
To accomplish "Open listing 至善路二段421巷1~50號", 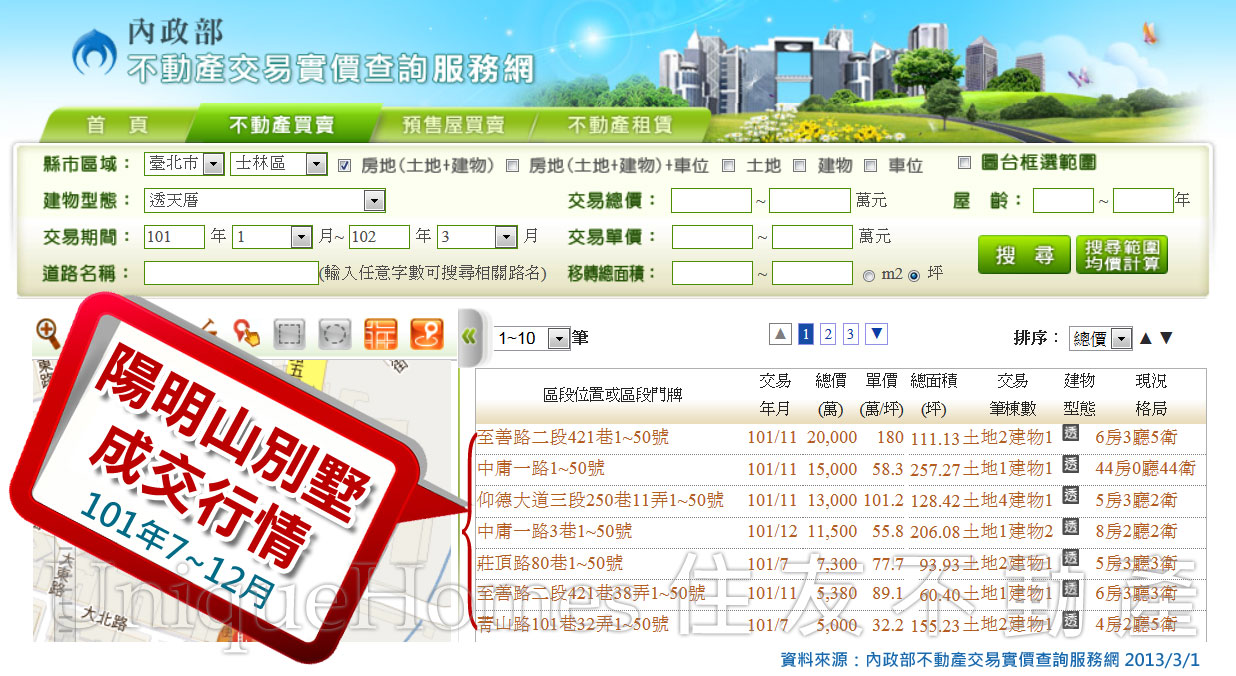I will point(574,437).
